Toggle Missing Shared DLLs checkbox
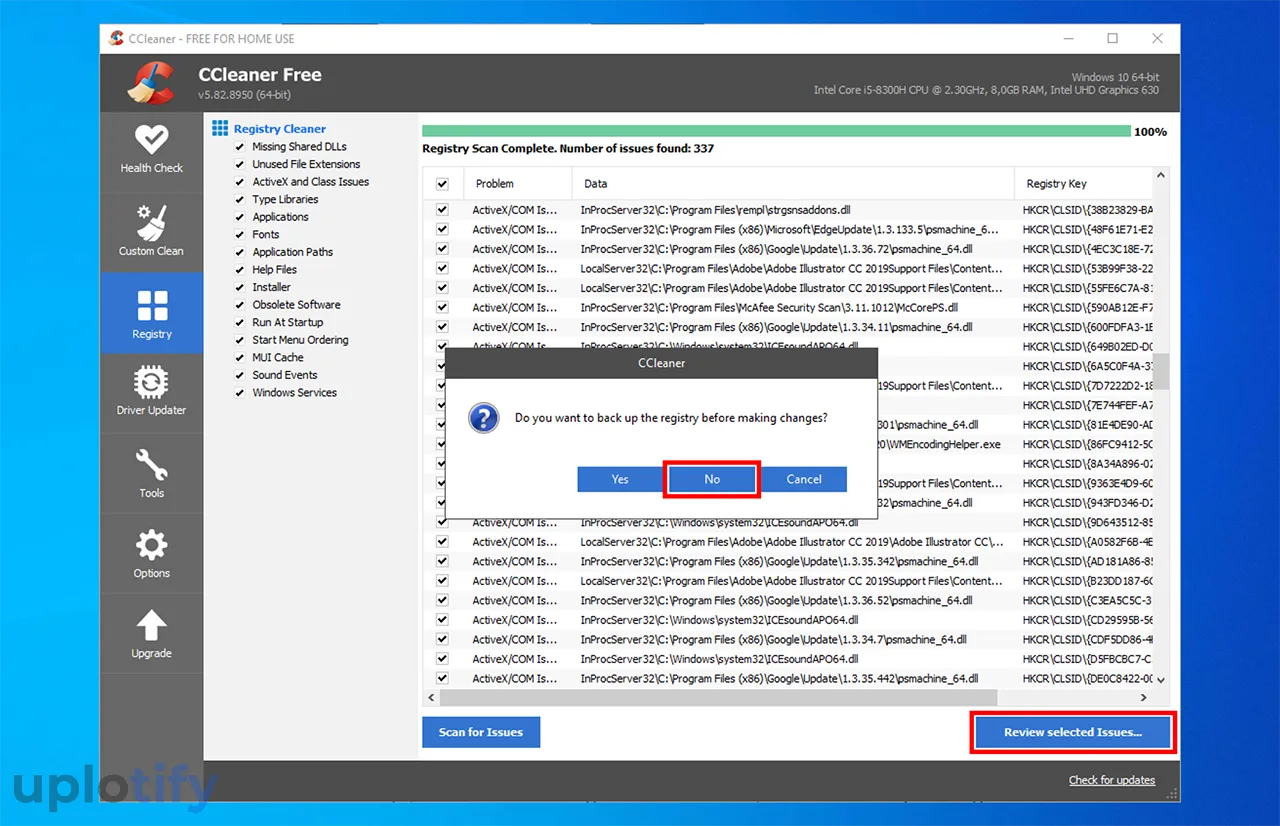Viewport: 1280px width, 826px height. [x=240, y=147]
